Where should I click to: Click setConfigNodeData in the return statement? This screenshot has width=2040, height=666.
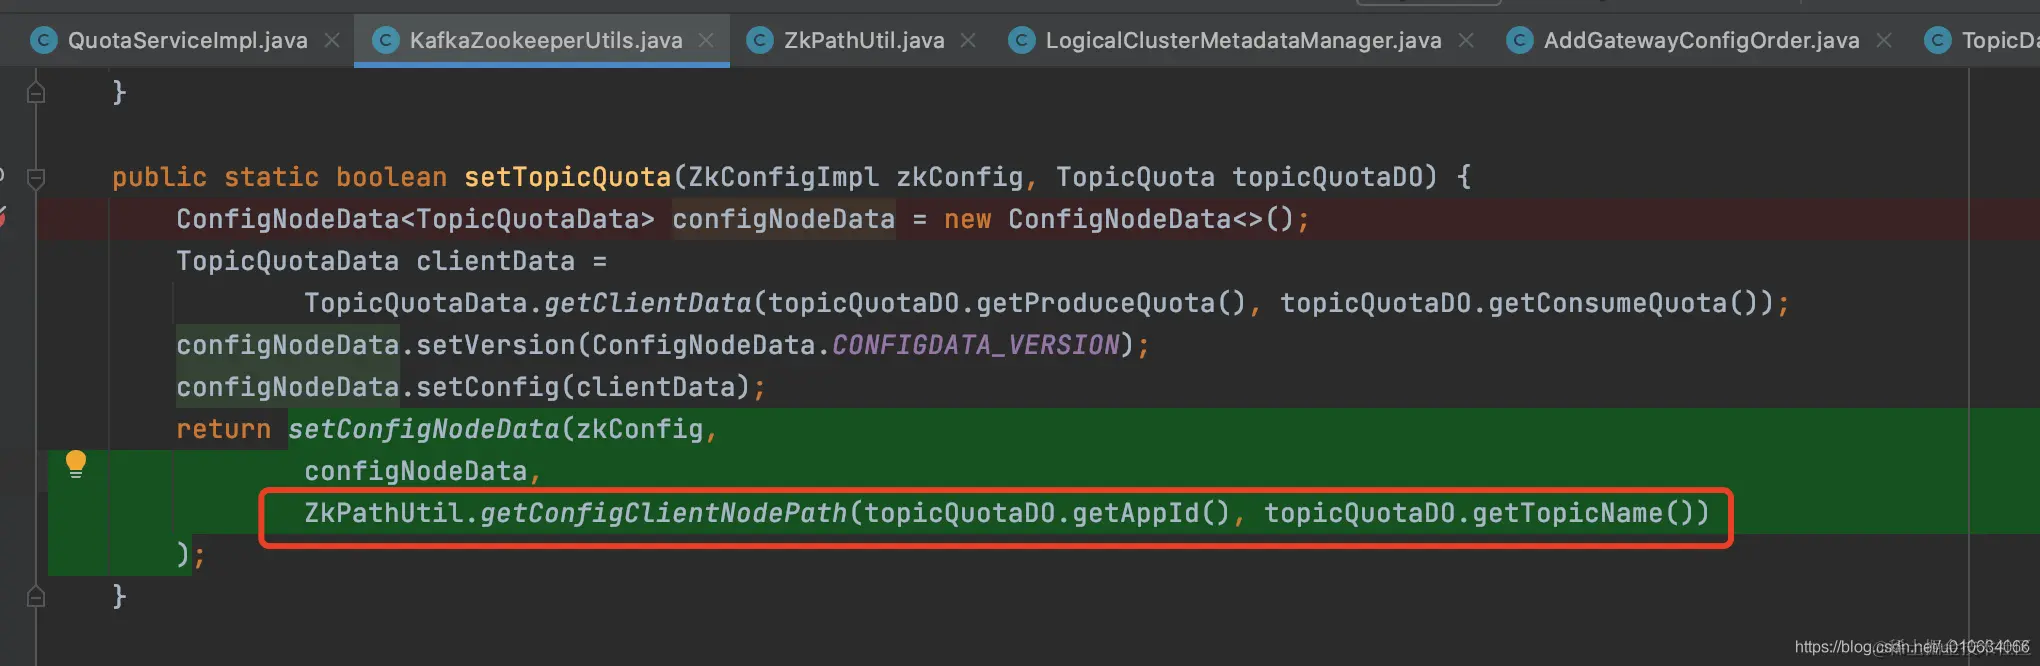(x=424, y=429)
